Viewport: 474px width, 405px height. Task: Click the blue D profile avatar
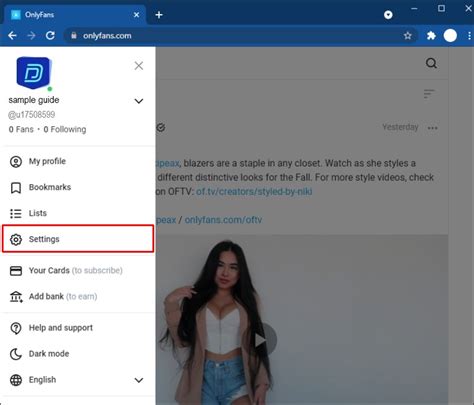pyautogui.click(x=33, y=73)
